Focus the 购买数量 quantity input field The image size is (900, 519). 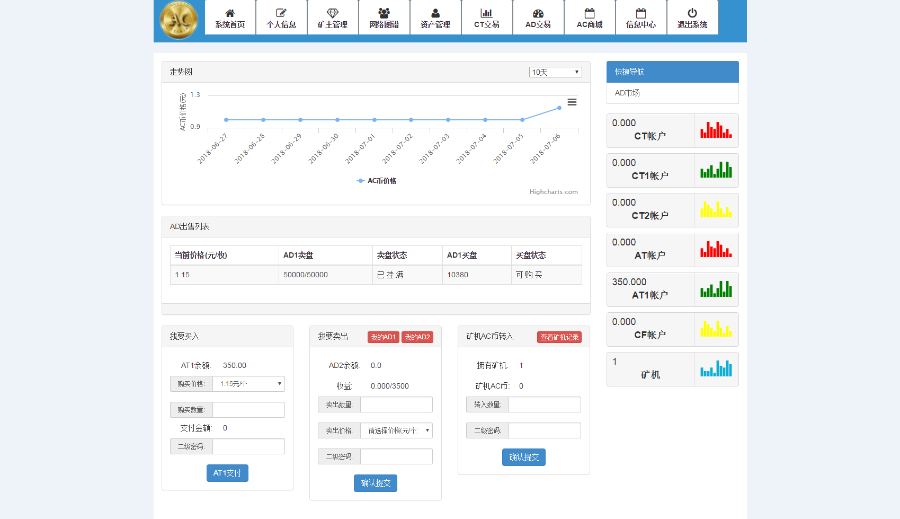249,410
